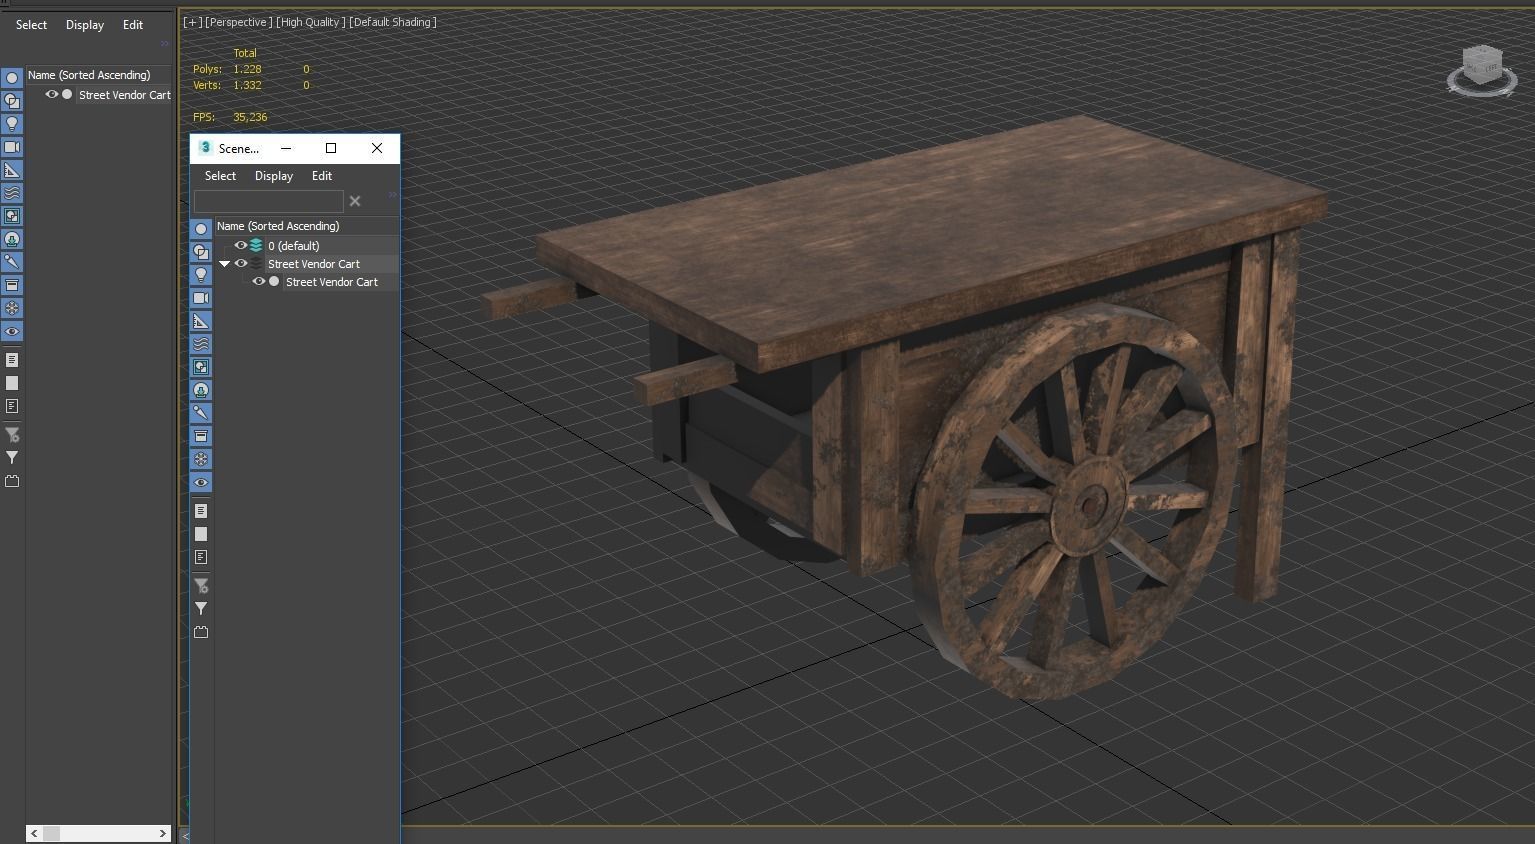Viewport: 1535px width, 844px height.
Task: Collapse the Street Vendor Cart layer in floating window
Action: point(225,264)
